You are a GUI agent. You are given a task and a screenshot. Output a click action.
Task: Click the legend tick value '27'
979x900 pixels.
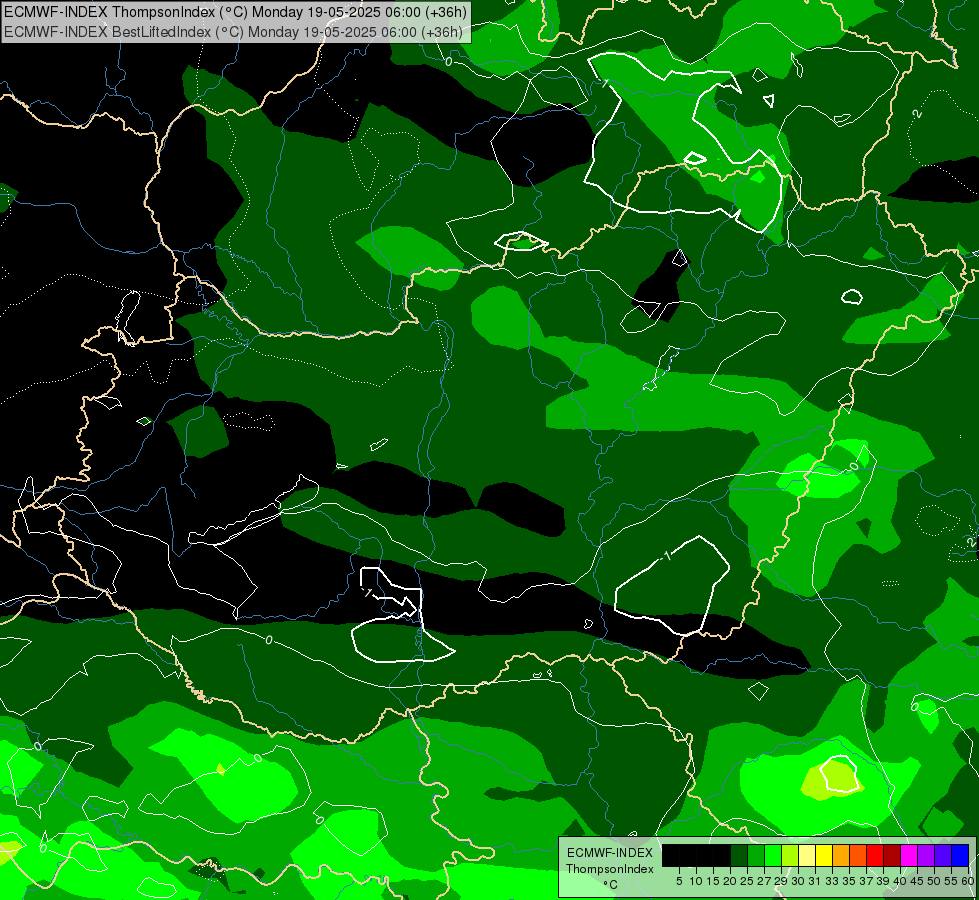click(x=764, y=881)
